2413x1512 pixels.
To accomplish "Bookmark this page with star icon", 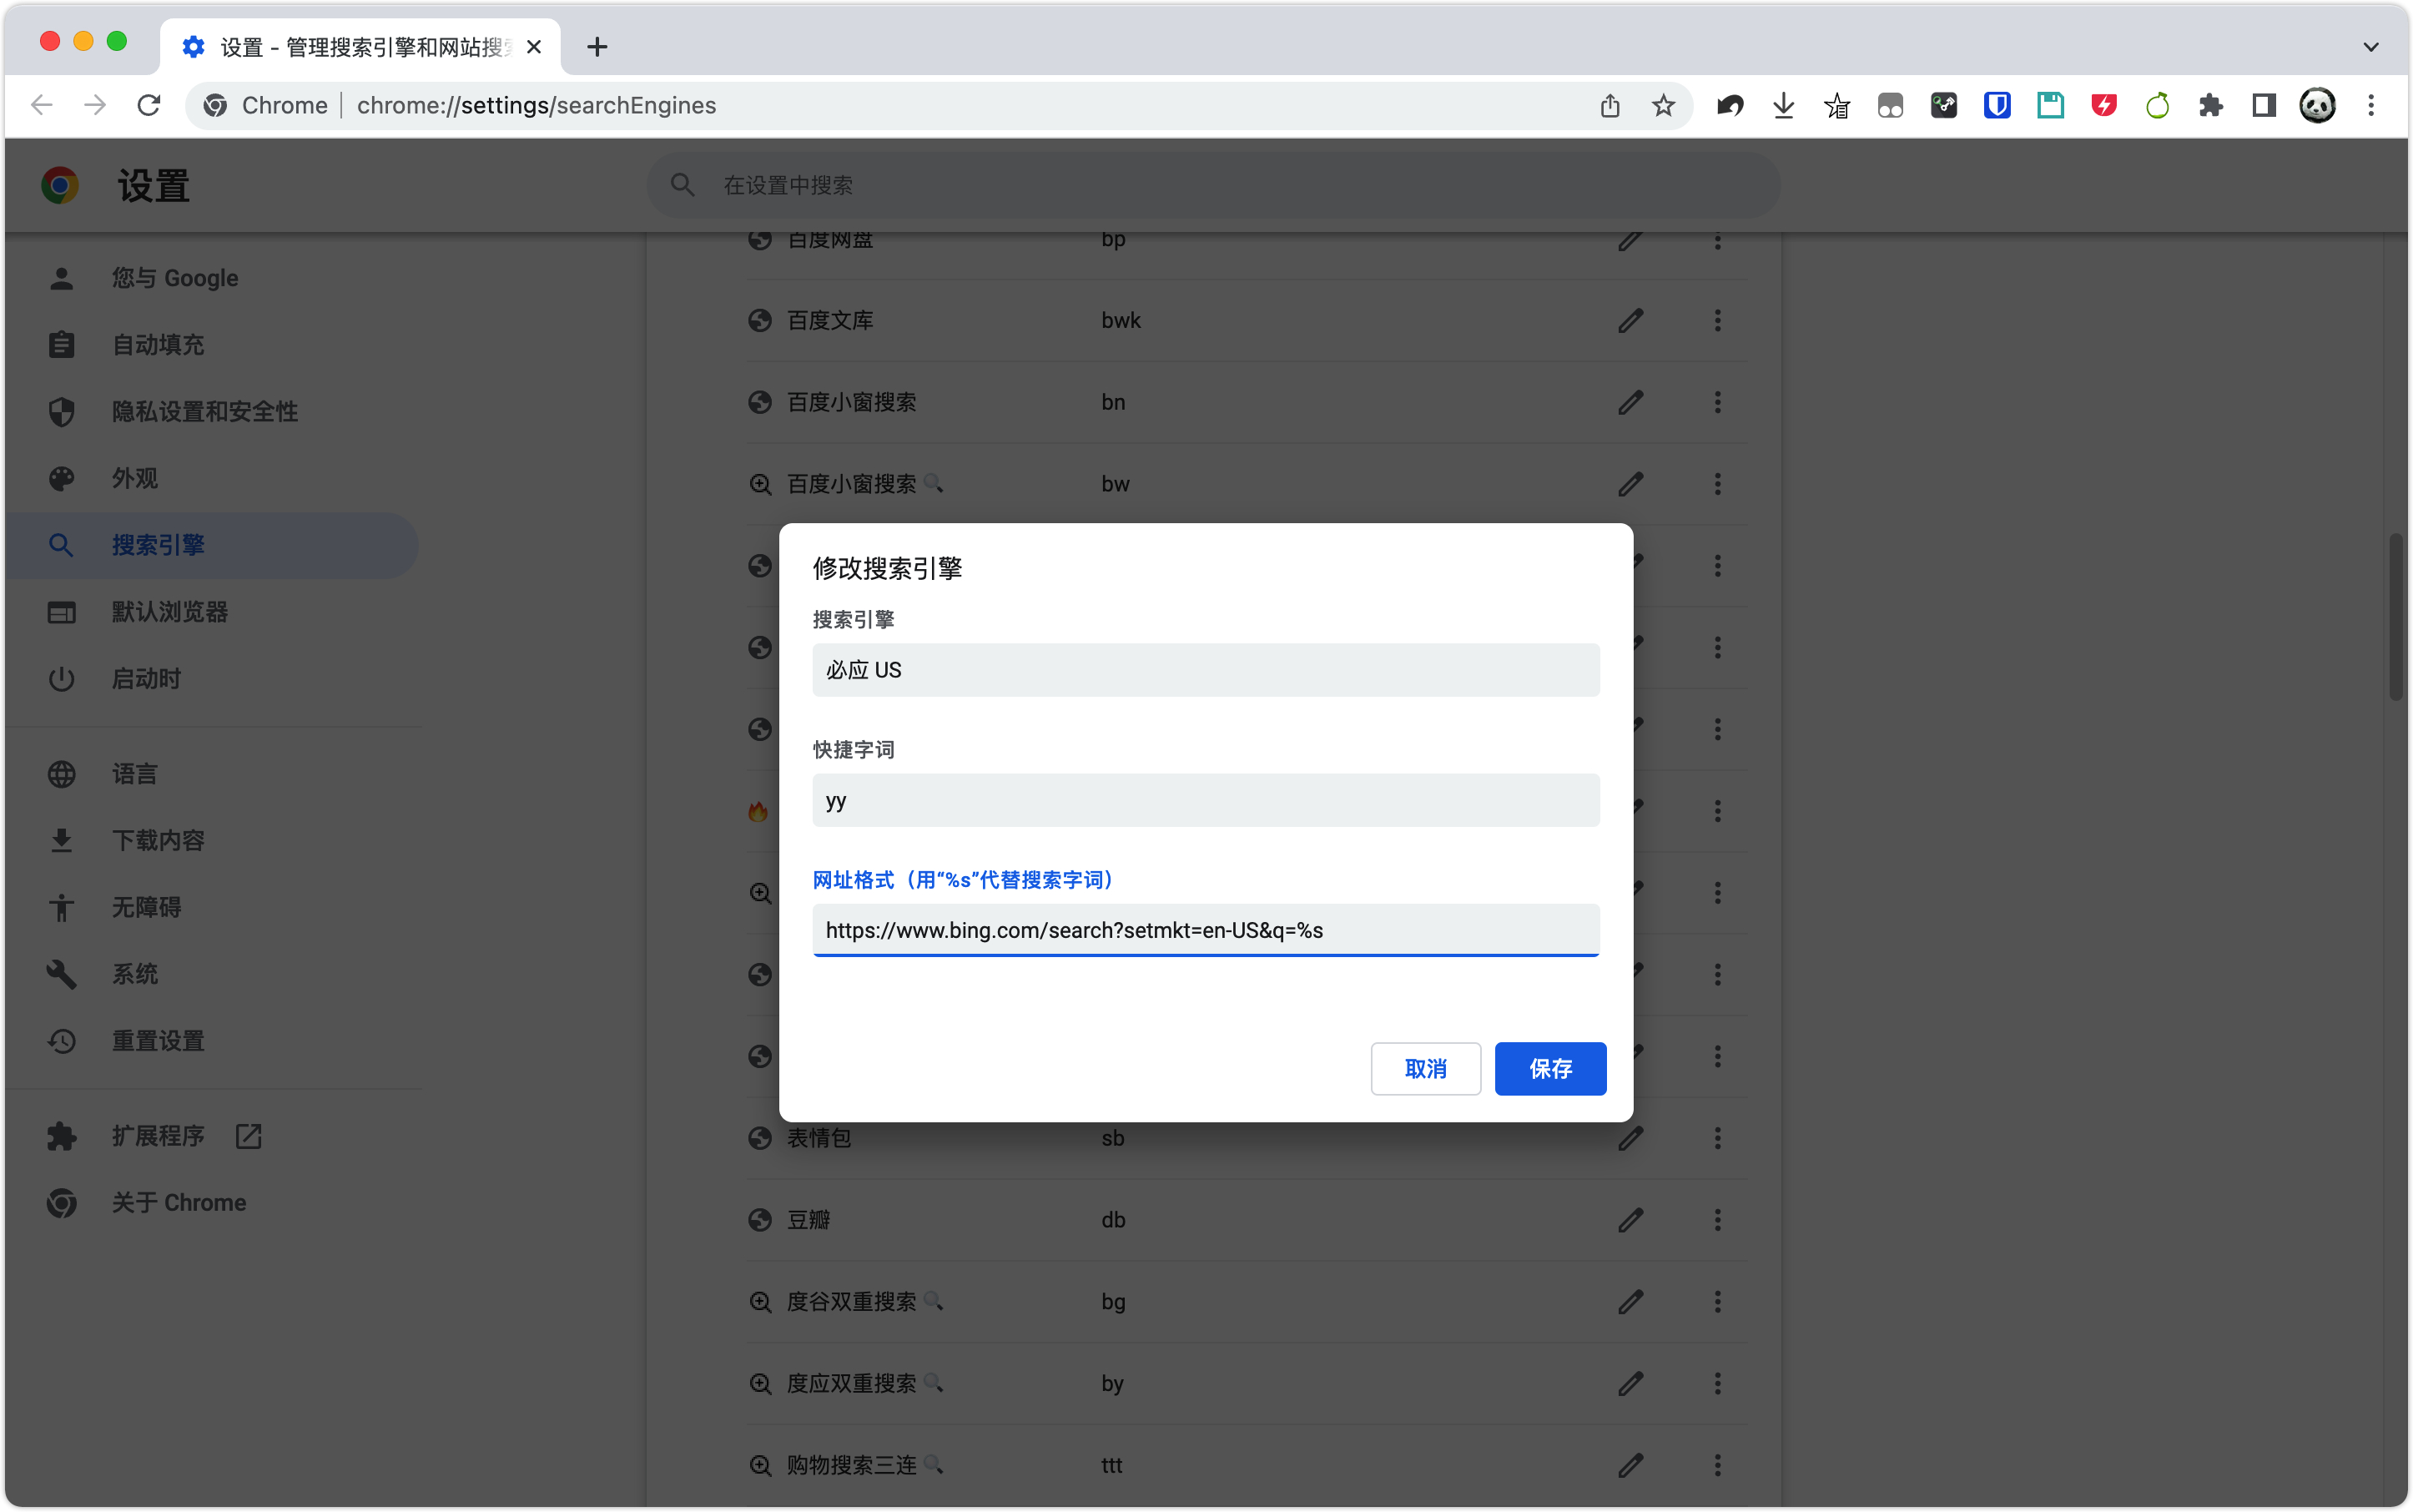I will (1663, 105).
